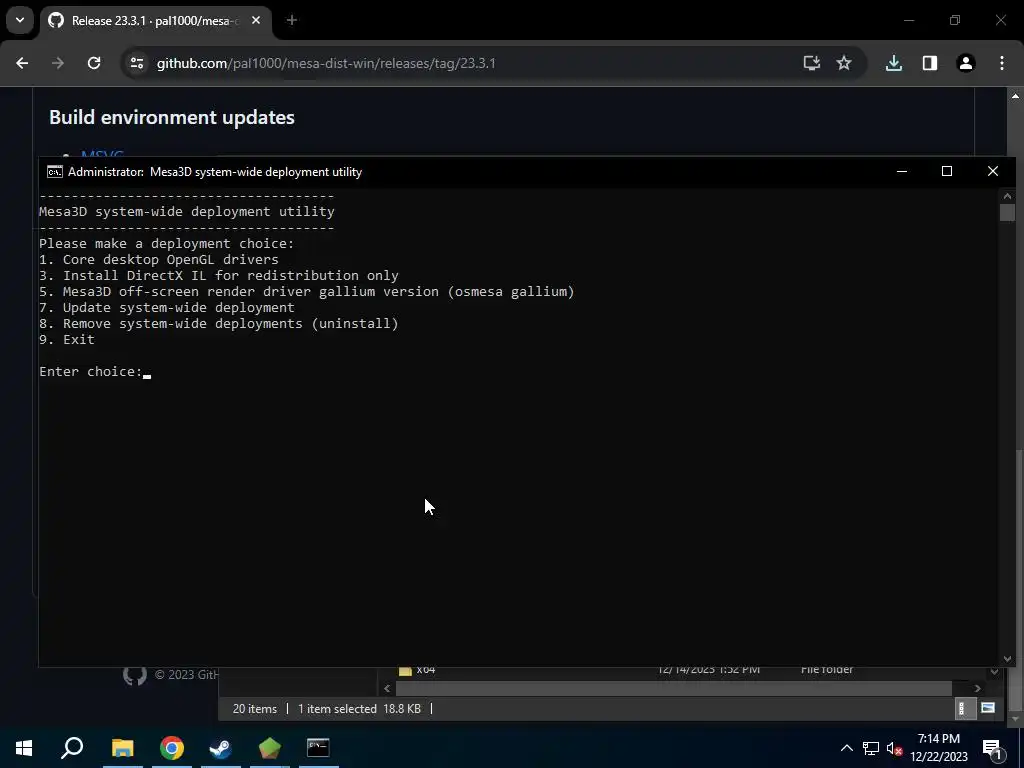Screen dimensions: 1024x768
Task: Open File Explorer from taskbar
Action: pyautogui.click(x=123, y=748)
